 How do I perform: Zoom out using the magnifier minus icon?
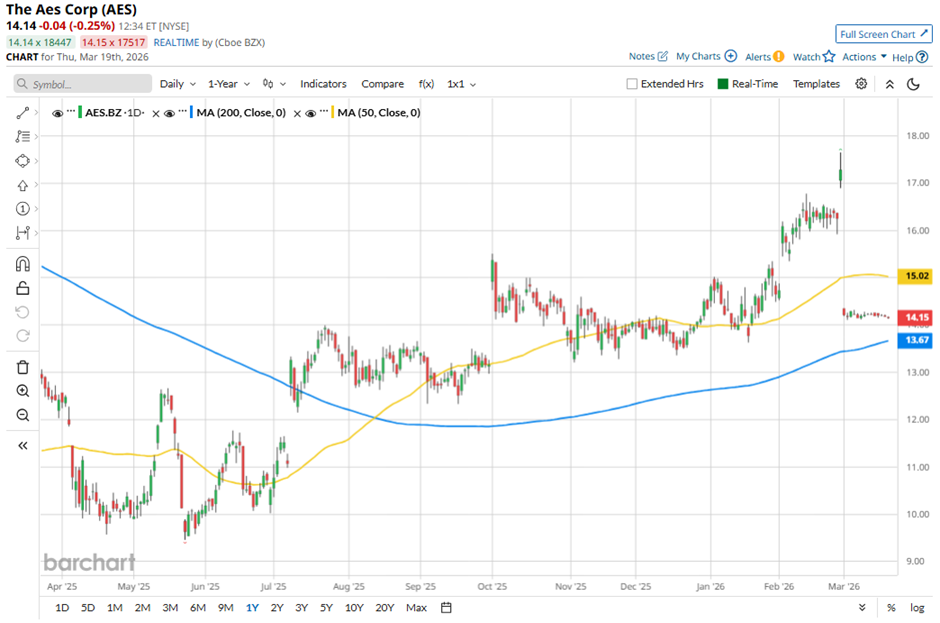pos(23,415)
